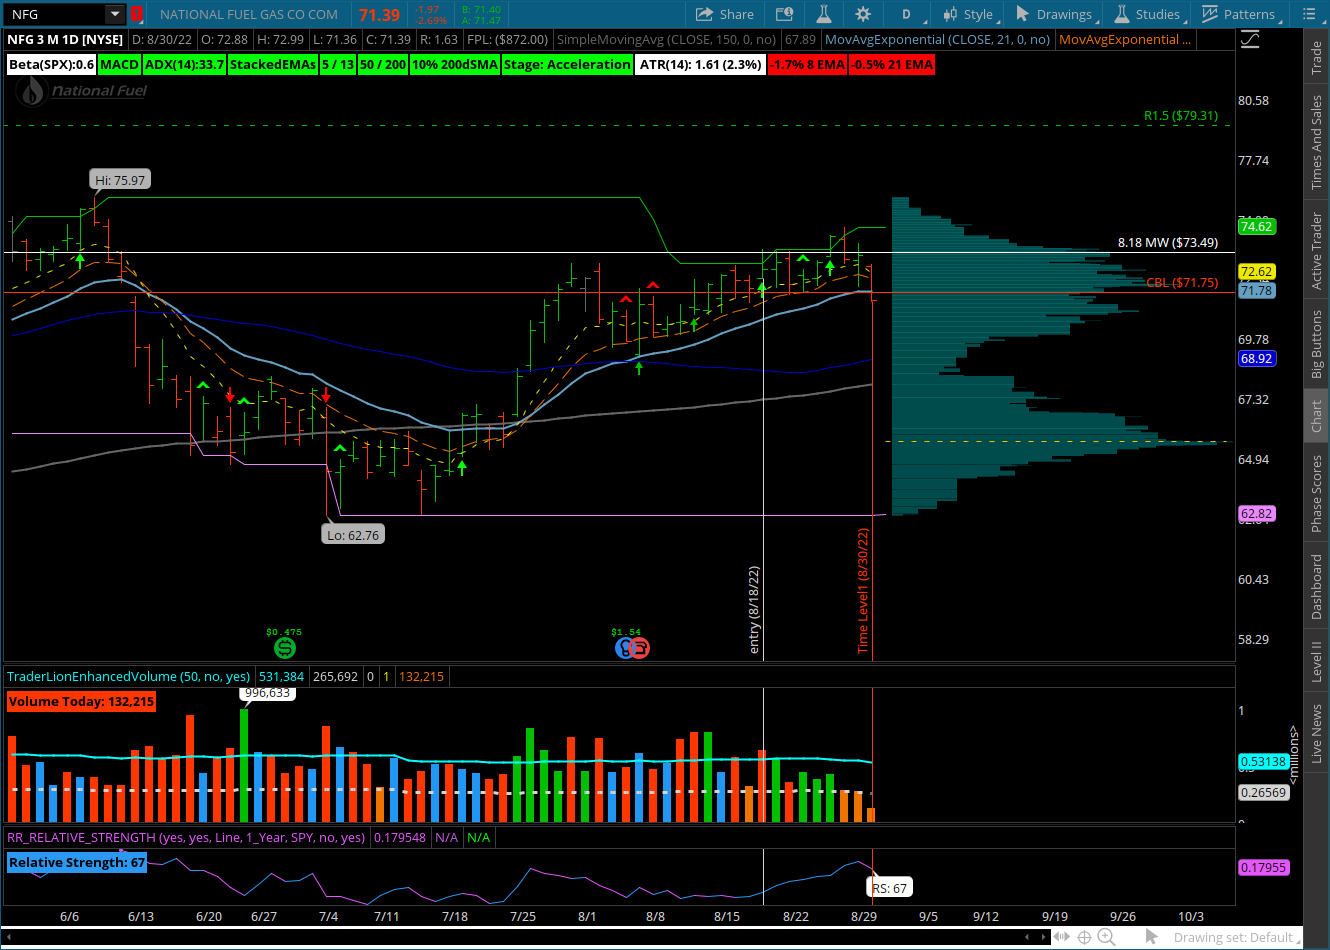Click the Time Level1 (8/30/22) line marker
The height and width of the screenshot is (950, 1330).
[x=863, y=590]
